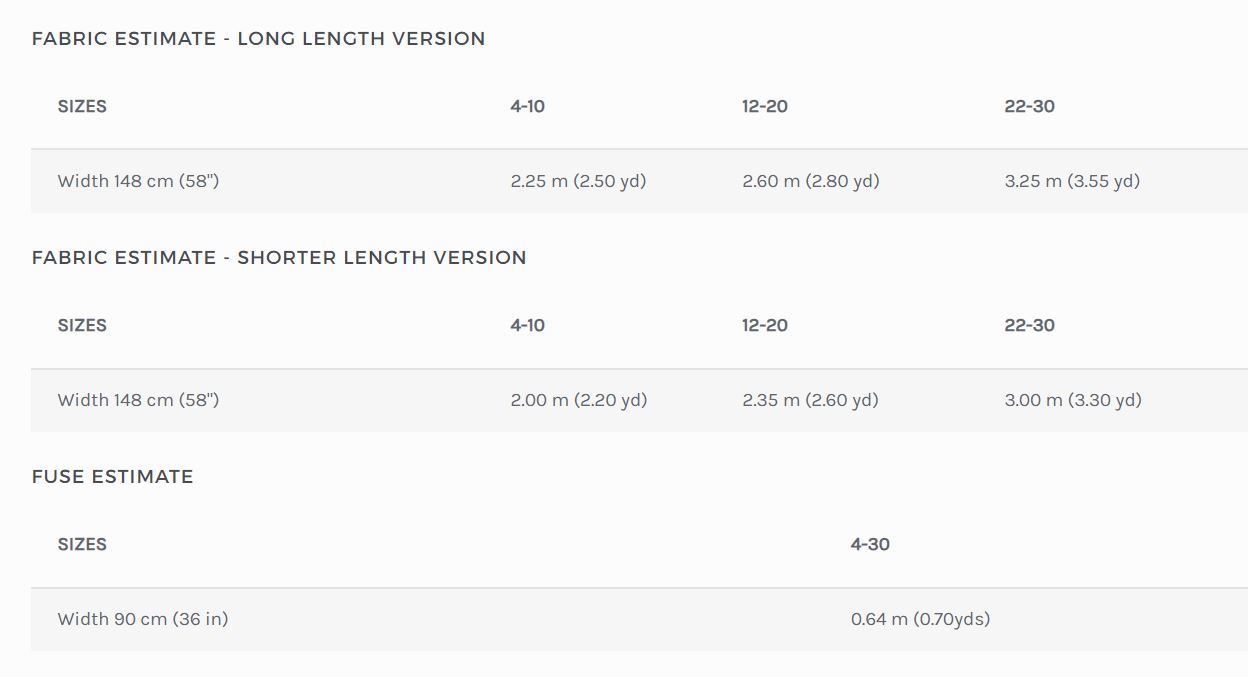Click 'Width 148 cm' label in long length table
Image resolution: width=1248 pixels, height=677 pixels.
coord(138,181)
